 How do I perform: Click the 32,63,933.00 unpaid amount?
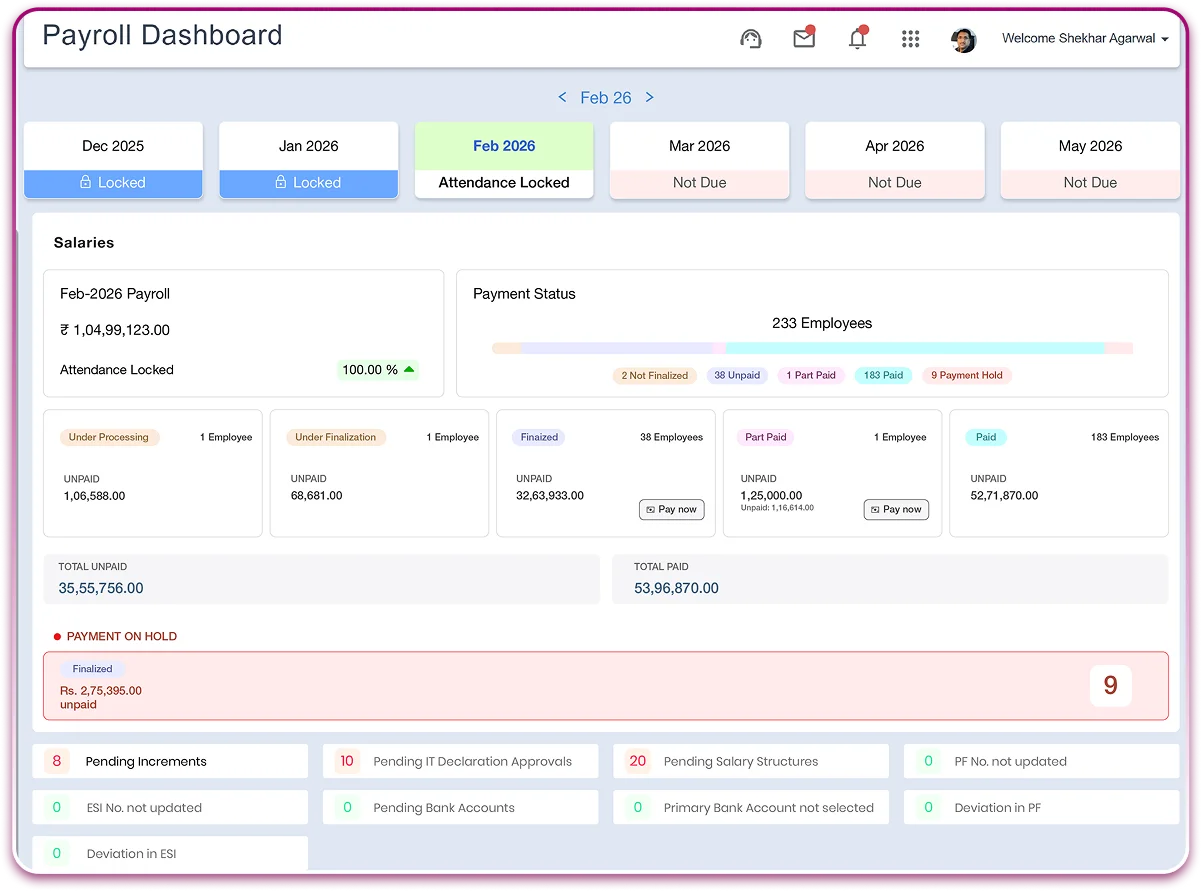(x=550, y=496)
